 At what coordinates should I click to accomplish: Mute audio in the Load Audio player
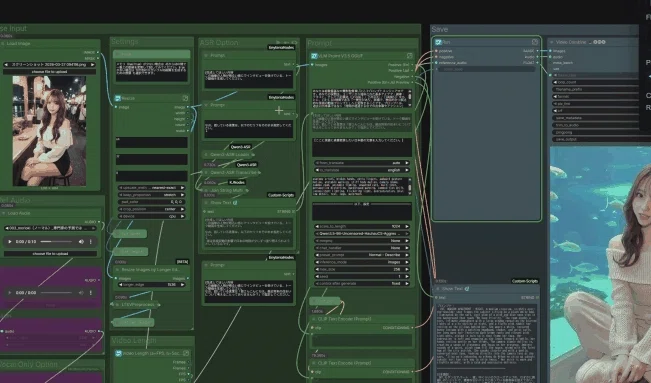pyautogui.click(x=81, y=241)
